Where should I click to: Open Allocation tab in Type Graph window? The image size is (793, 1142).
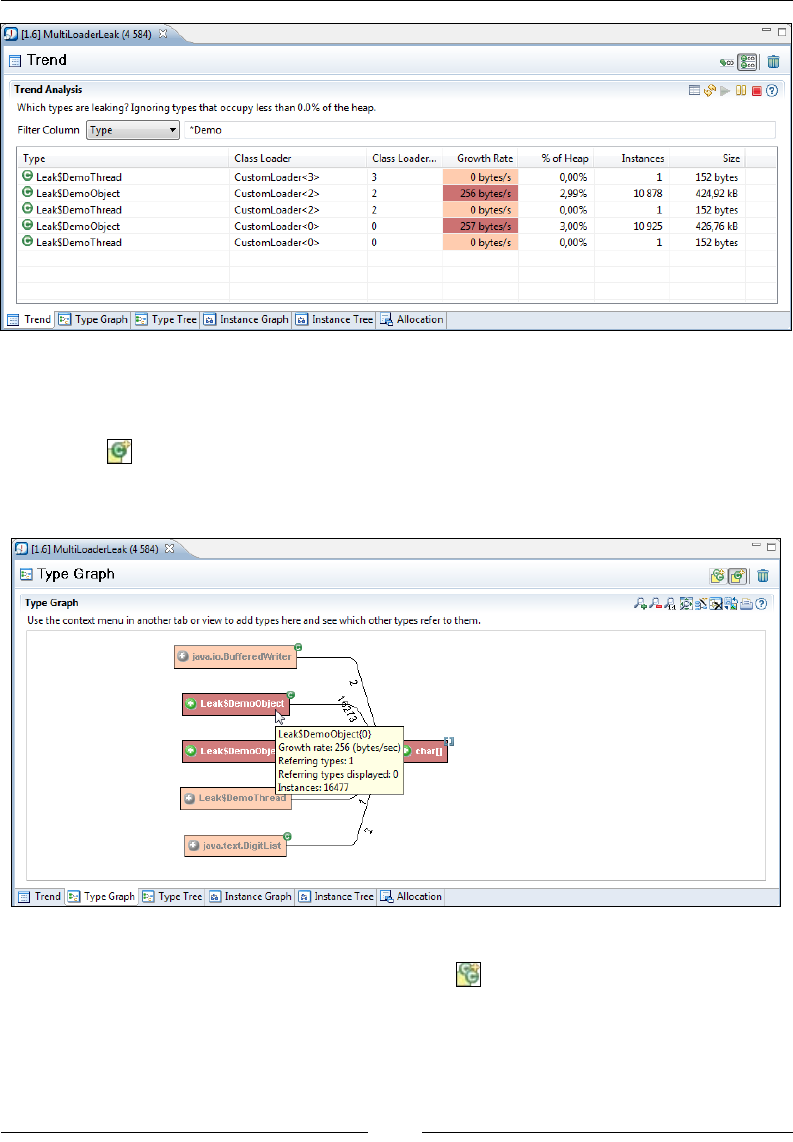pos(411,897)
